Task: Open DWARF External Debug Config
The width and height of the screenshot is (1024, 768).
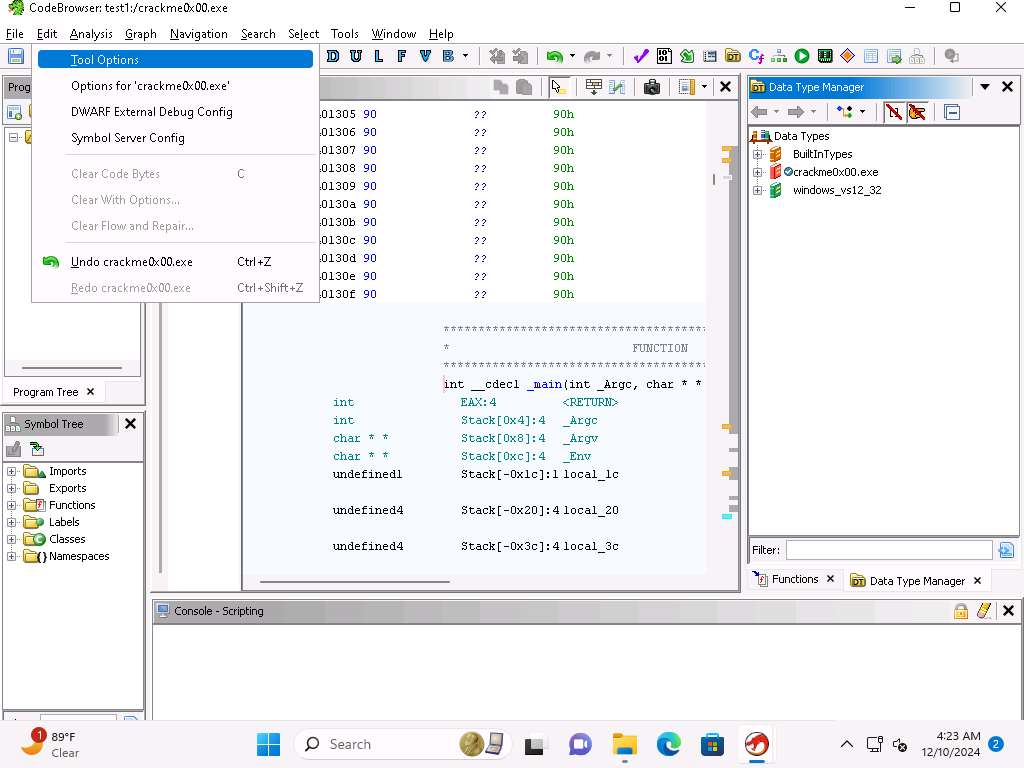Action: coord(152,112)
